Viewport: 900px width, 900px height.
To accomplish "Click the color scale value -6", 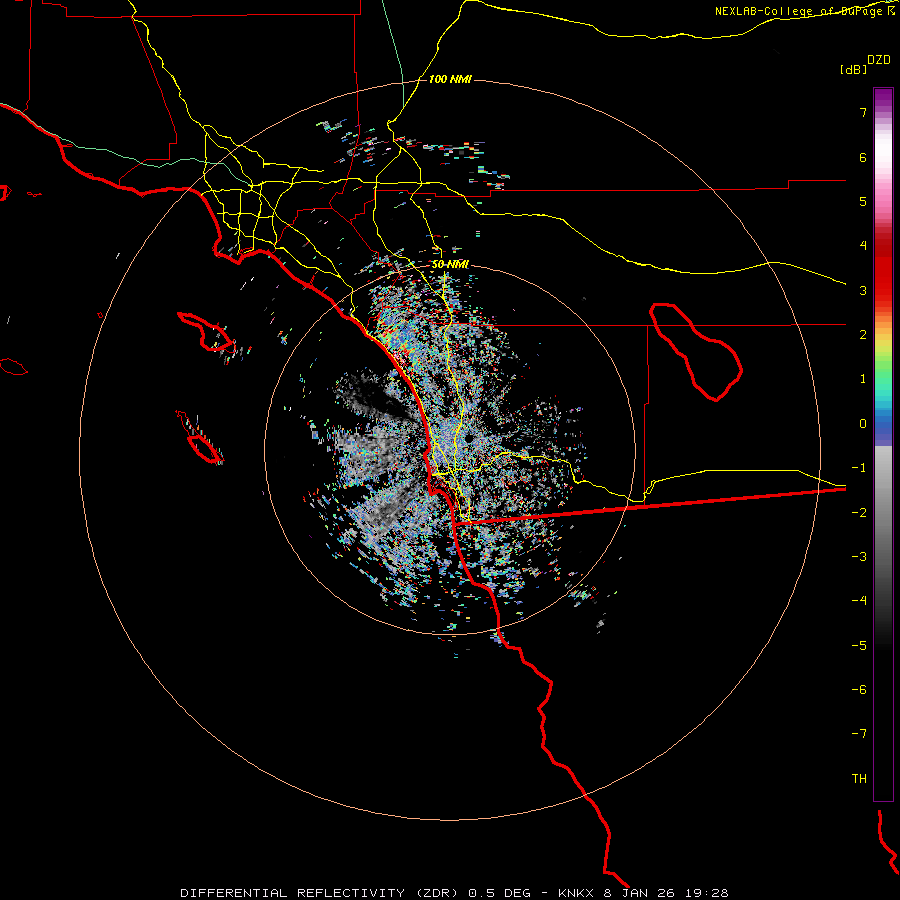I will [x=859, y=690].
